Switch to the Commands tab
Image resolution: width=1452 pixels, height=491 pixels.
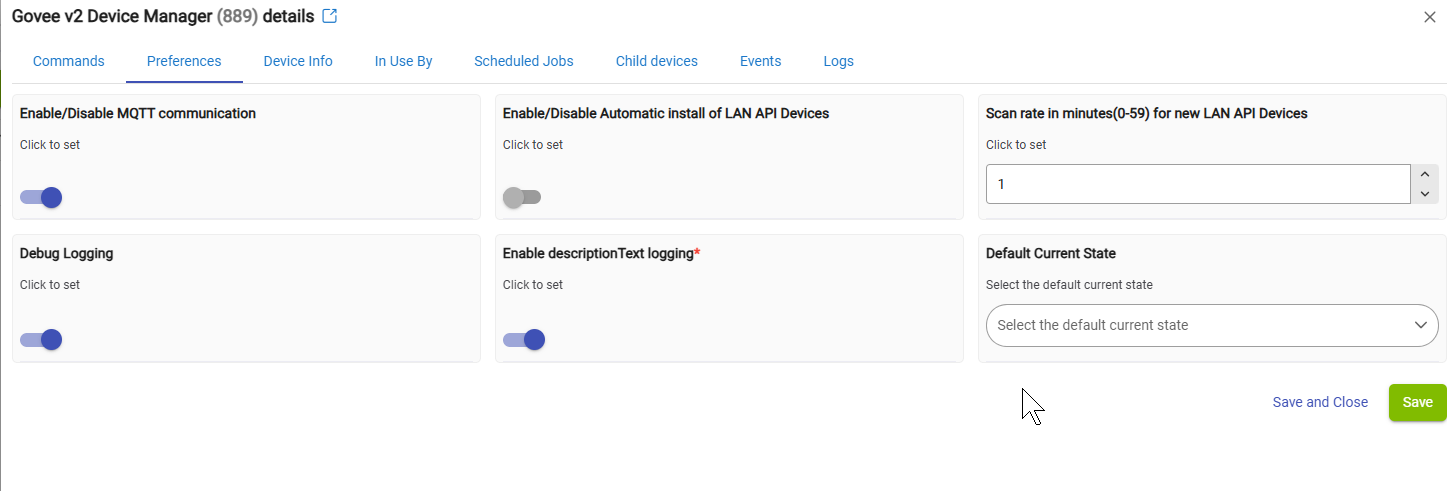[69, 61]
